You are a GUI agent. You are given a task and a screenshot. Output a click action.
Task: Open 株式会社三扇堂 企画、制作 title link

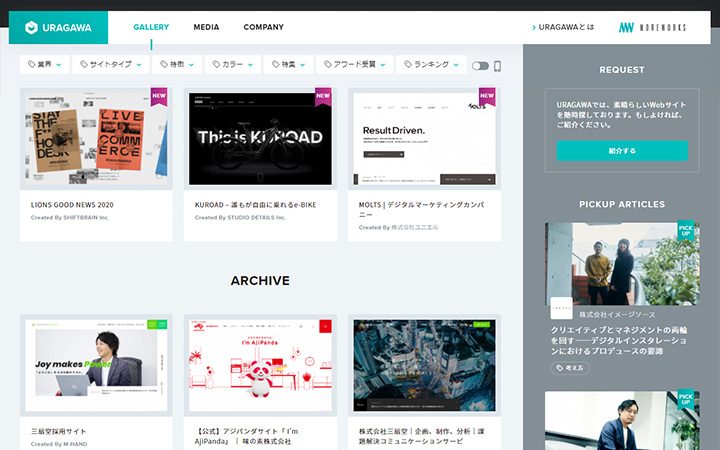[422, 436]
